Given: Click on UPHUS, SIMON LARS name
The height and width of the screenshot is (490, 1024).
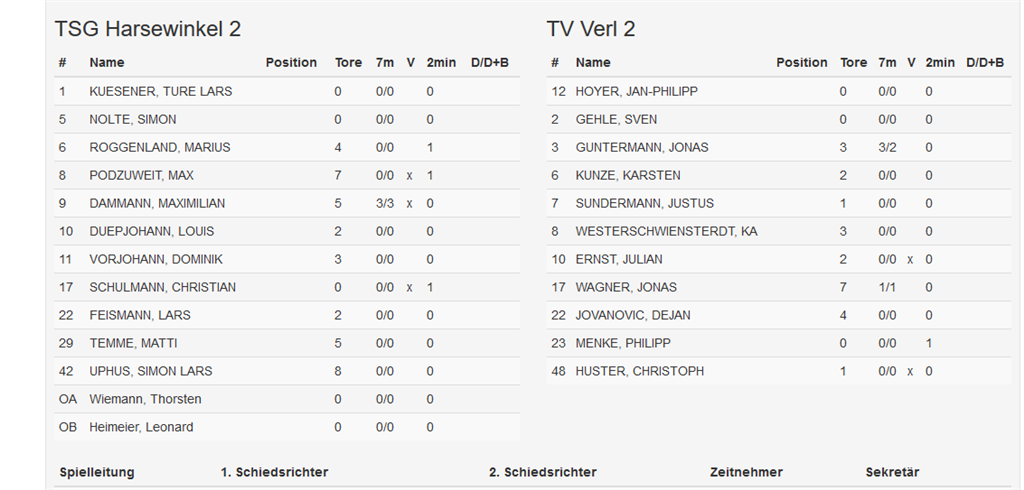Looking at the screenshot, I should 150,371.
